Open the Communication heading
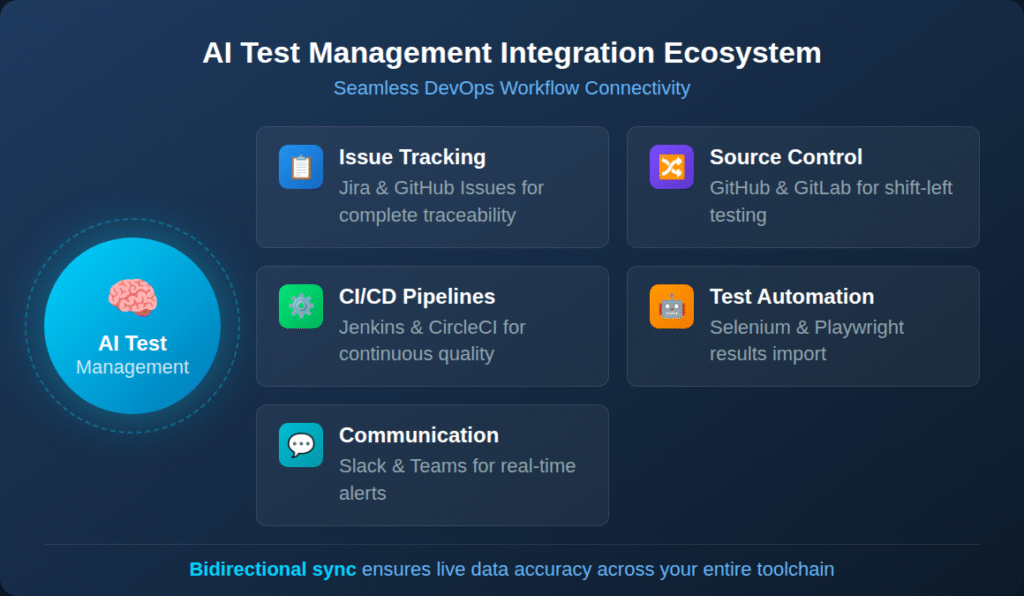This screenshot has width=1024, height=596. click(x=418, y=435)
